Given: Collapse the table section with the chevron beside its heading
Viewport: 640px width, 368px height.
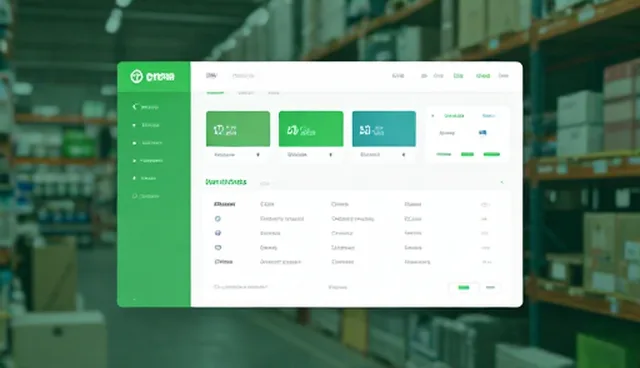Looking at the screenshot, I should coord(502,182).
